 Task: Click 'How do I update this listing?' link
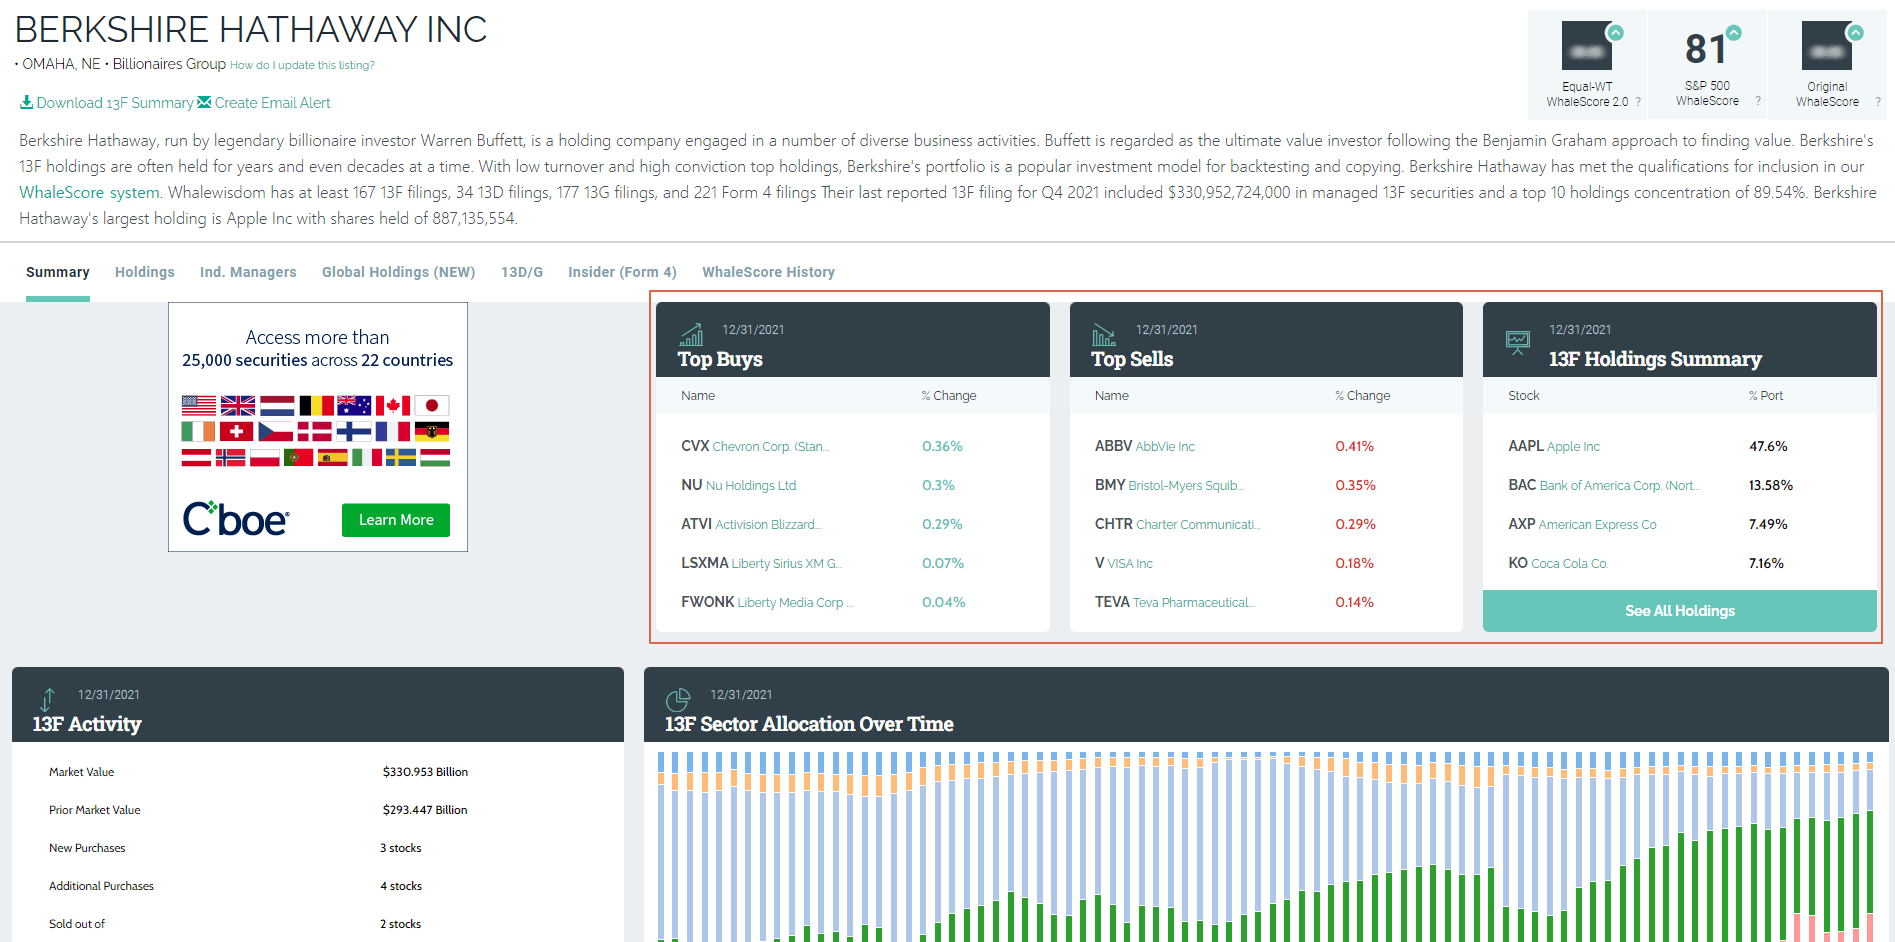tap(302, 65)
